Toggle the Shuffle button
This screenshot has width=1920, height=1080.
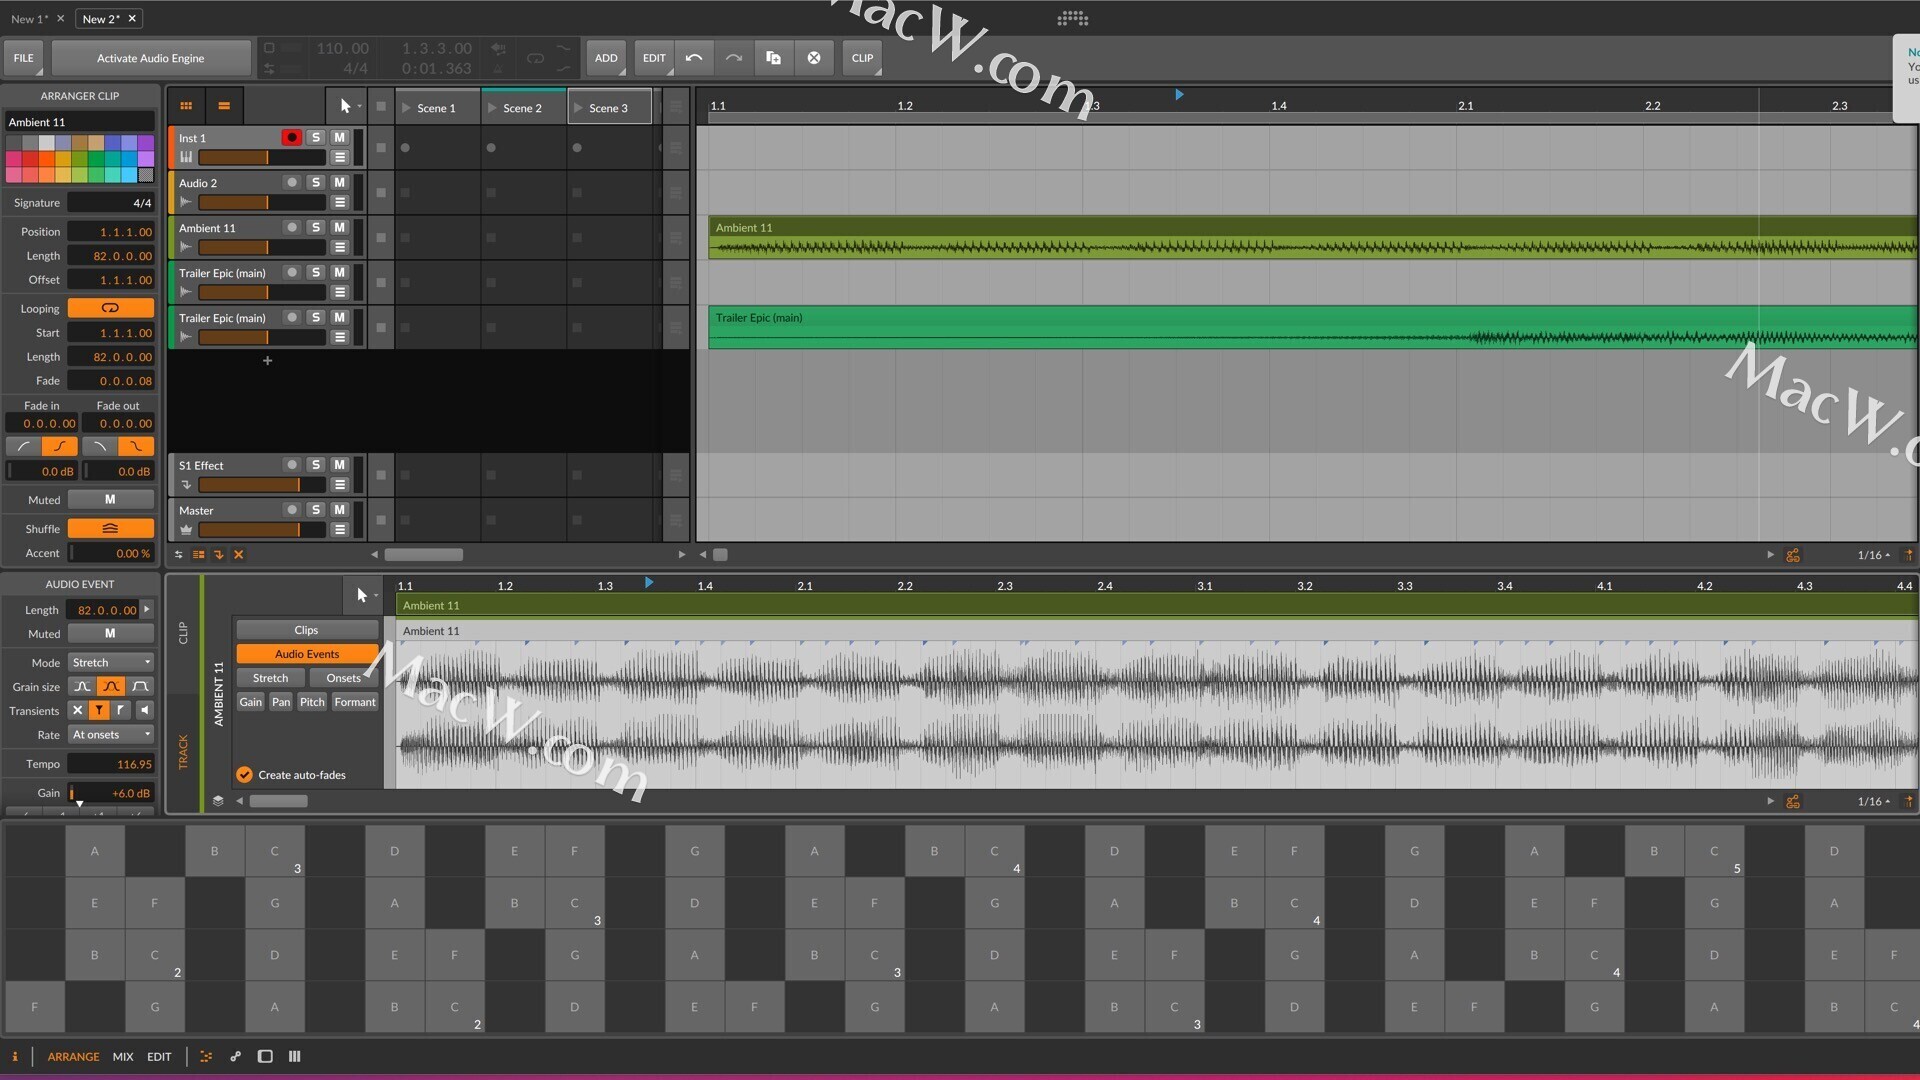pos(110,528)
